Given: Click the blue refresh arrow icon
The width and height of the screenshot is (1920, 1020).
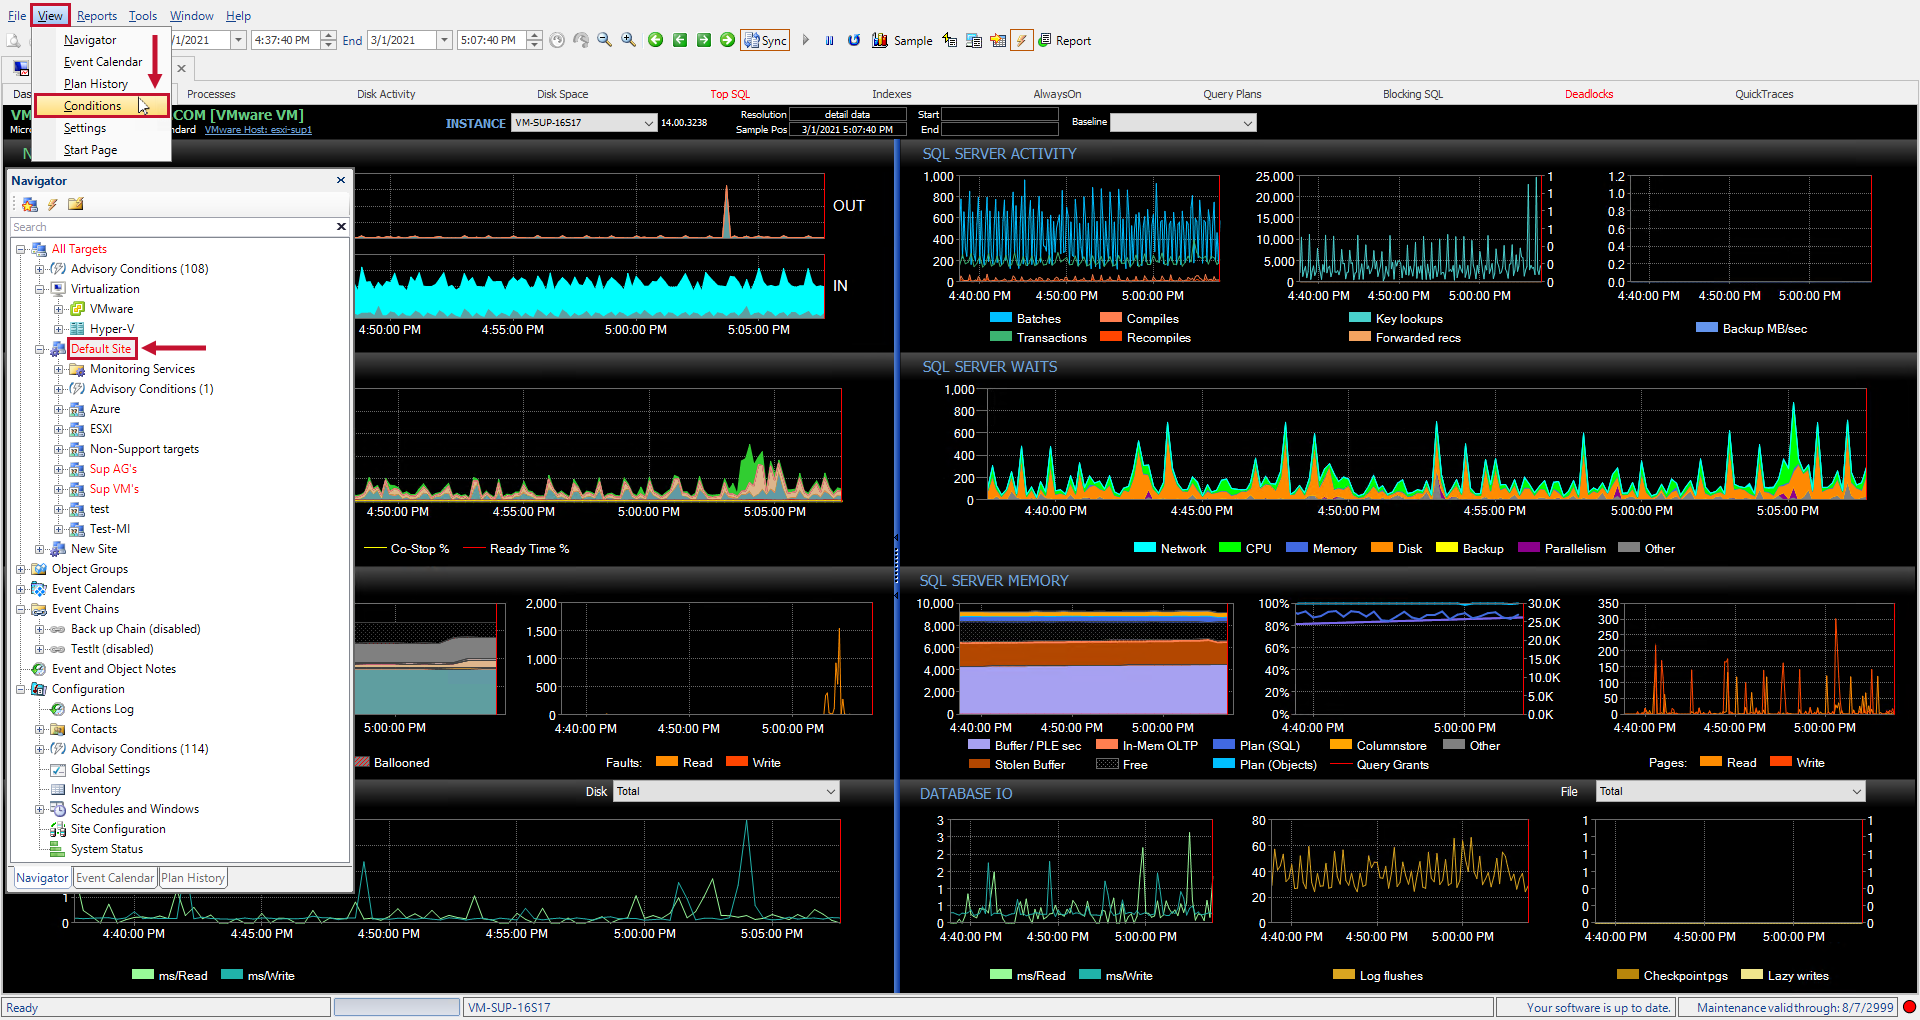Looking at the screenshot, I should click(x=854, y=41).
